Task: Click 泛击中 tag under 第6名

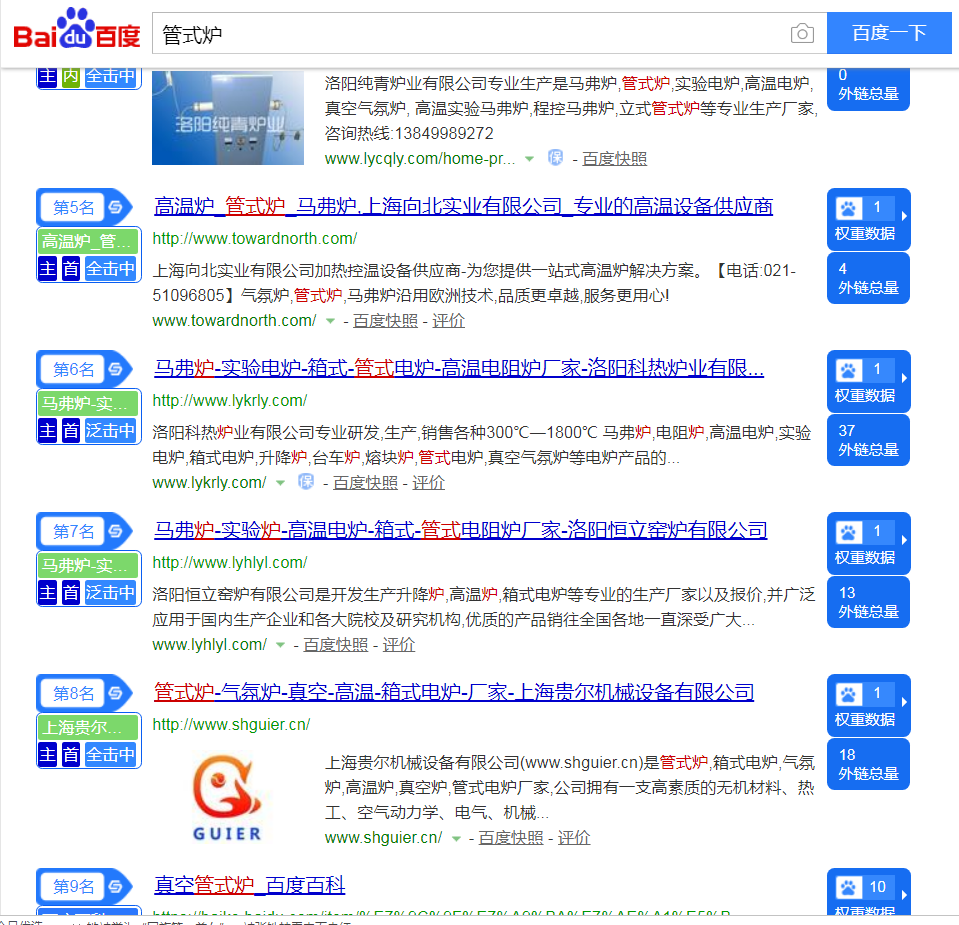Action: tap(110, 431)
